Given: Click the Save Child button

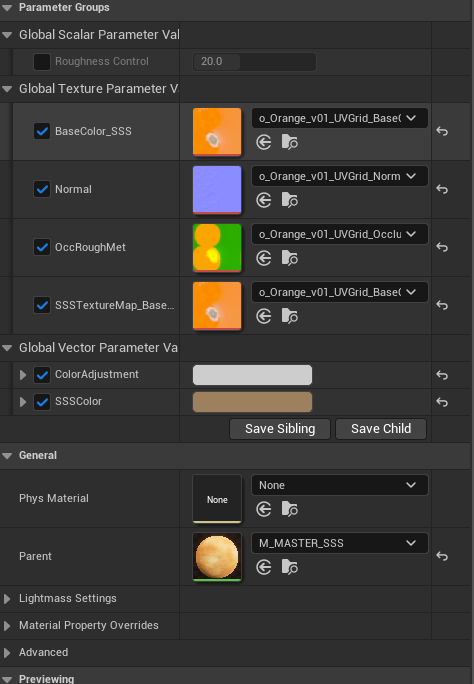Looking at the screenshot, I should [x=381, y=429].
